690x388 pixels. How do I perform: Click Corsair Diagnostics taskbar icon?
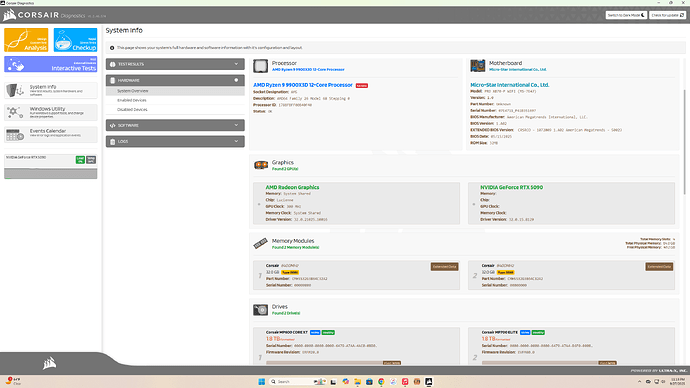[x=429, y=381]
